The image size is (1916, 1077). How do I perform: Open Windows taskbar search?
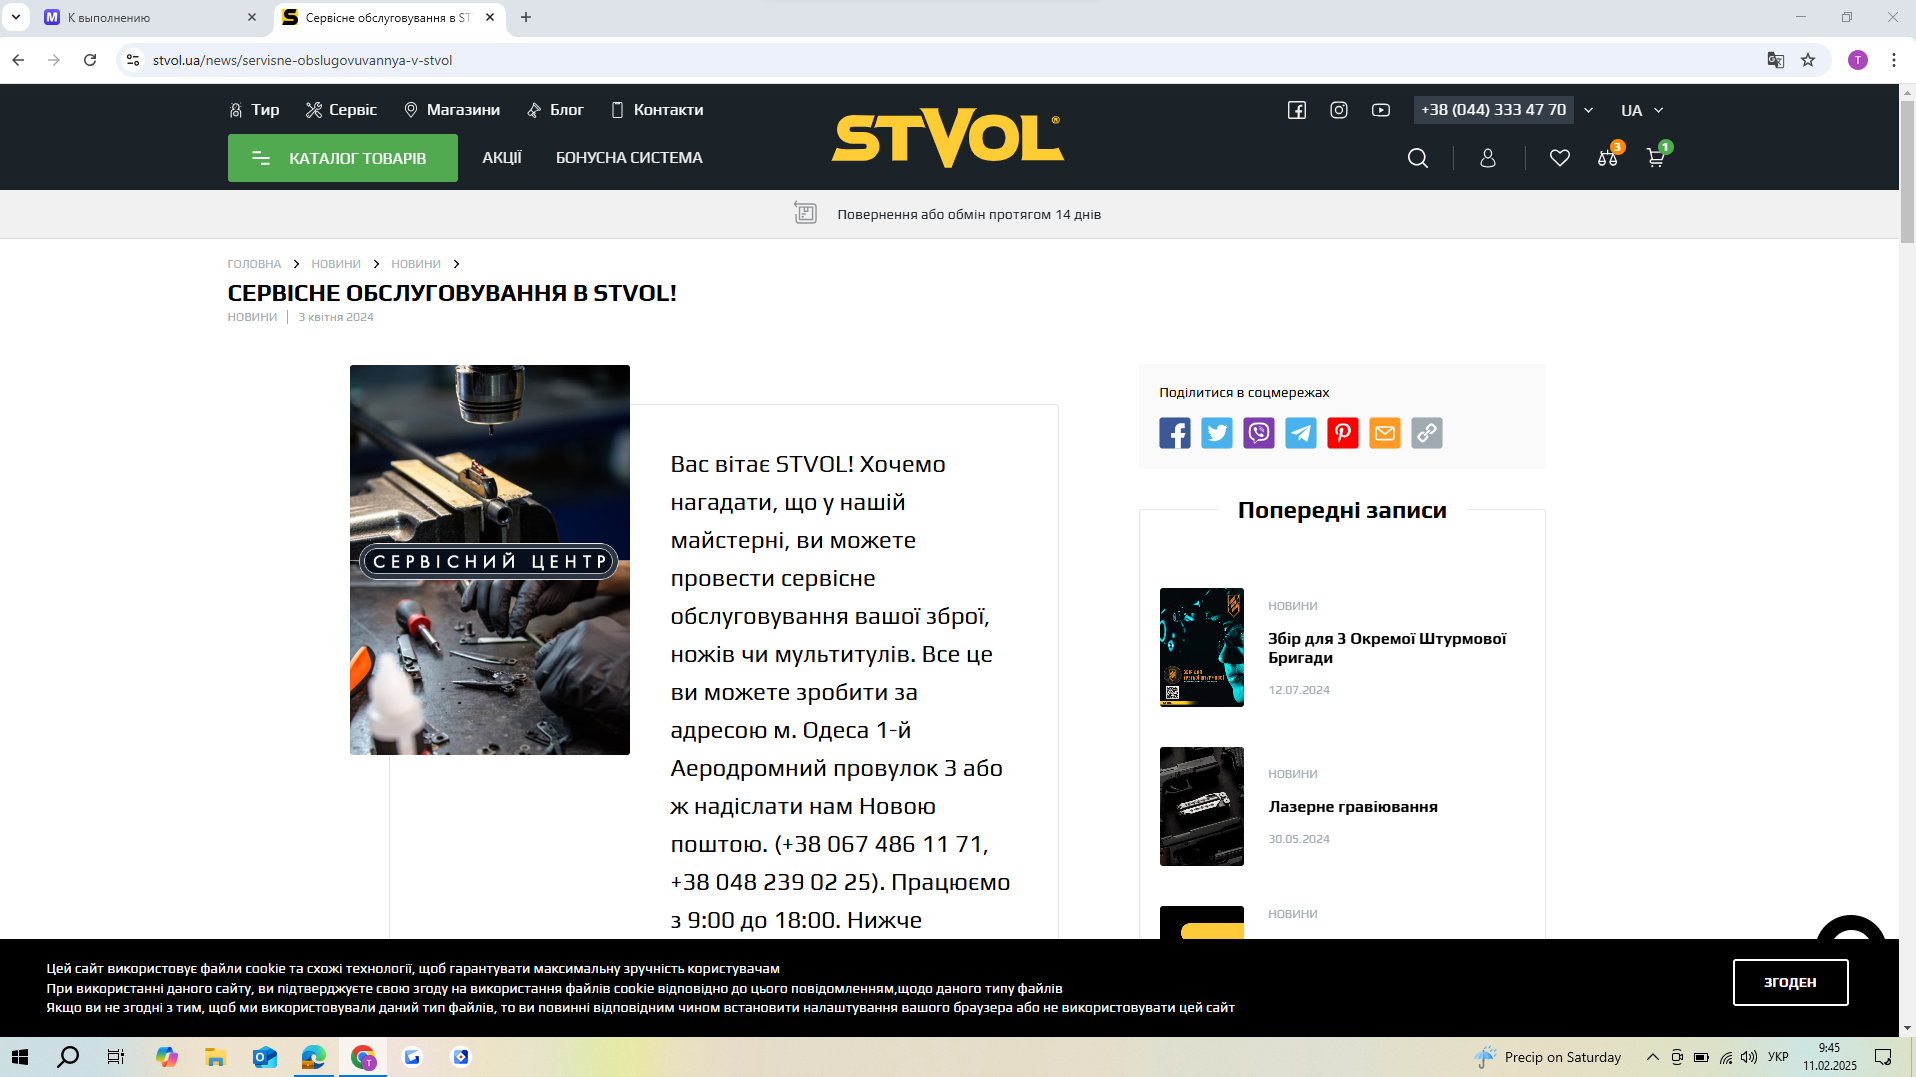point(68,1057)
